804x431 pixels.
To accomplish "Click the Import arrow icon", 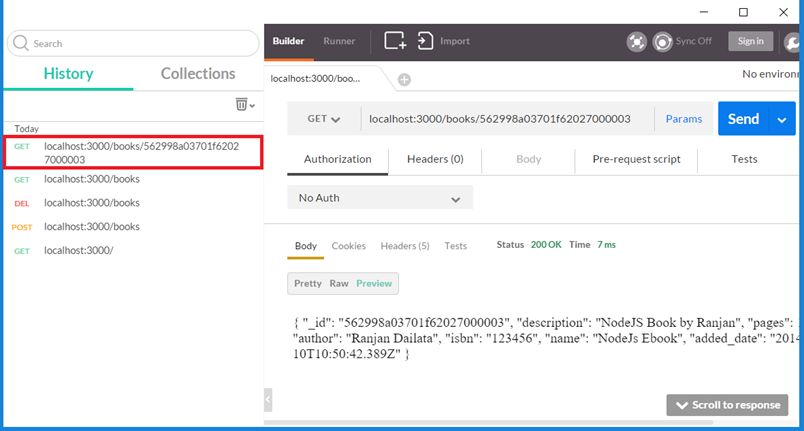I will (425, 40).
